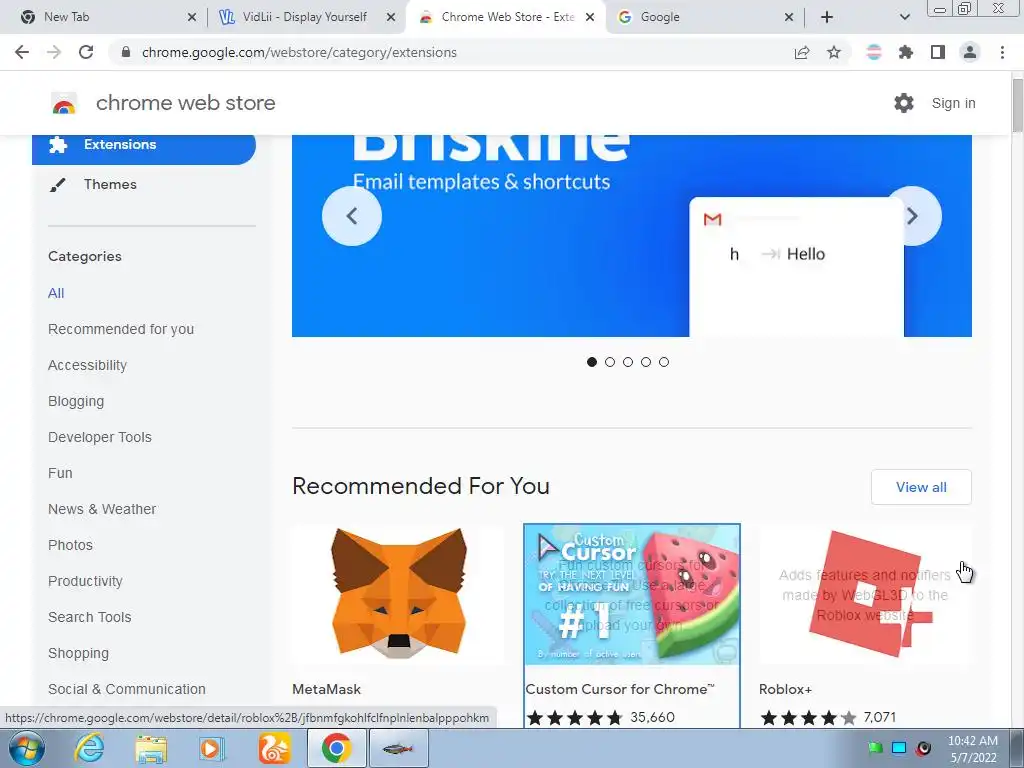The height and width of the screenshot is (768, 1024).
Task: Show next banner with right chevron
Action: tap(912, 216)
